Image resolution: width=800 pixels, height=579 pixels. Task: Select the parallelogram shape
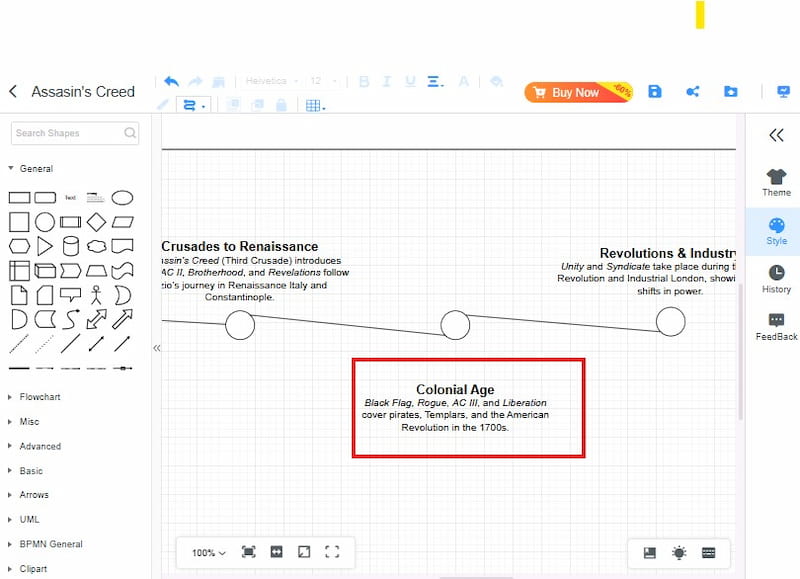(x=122, y=222)
